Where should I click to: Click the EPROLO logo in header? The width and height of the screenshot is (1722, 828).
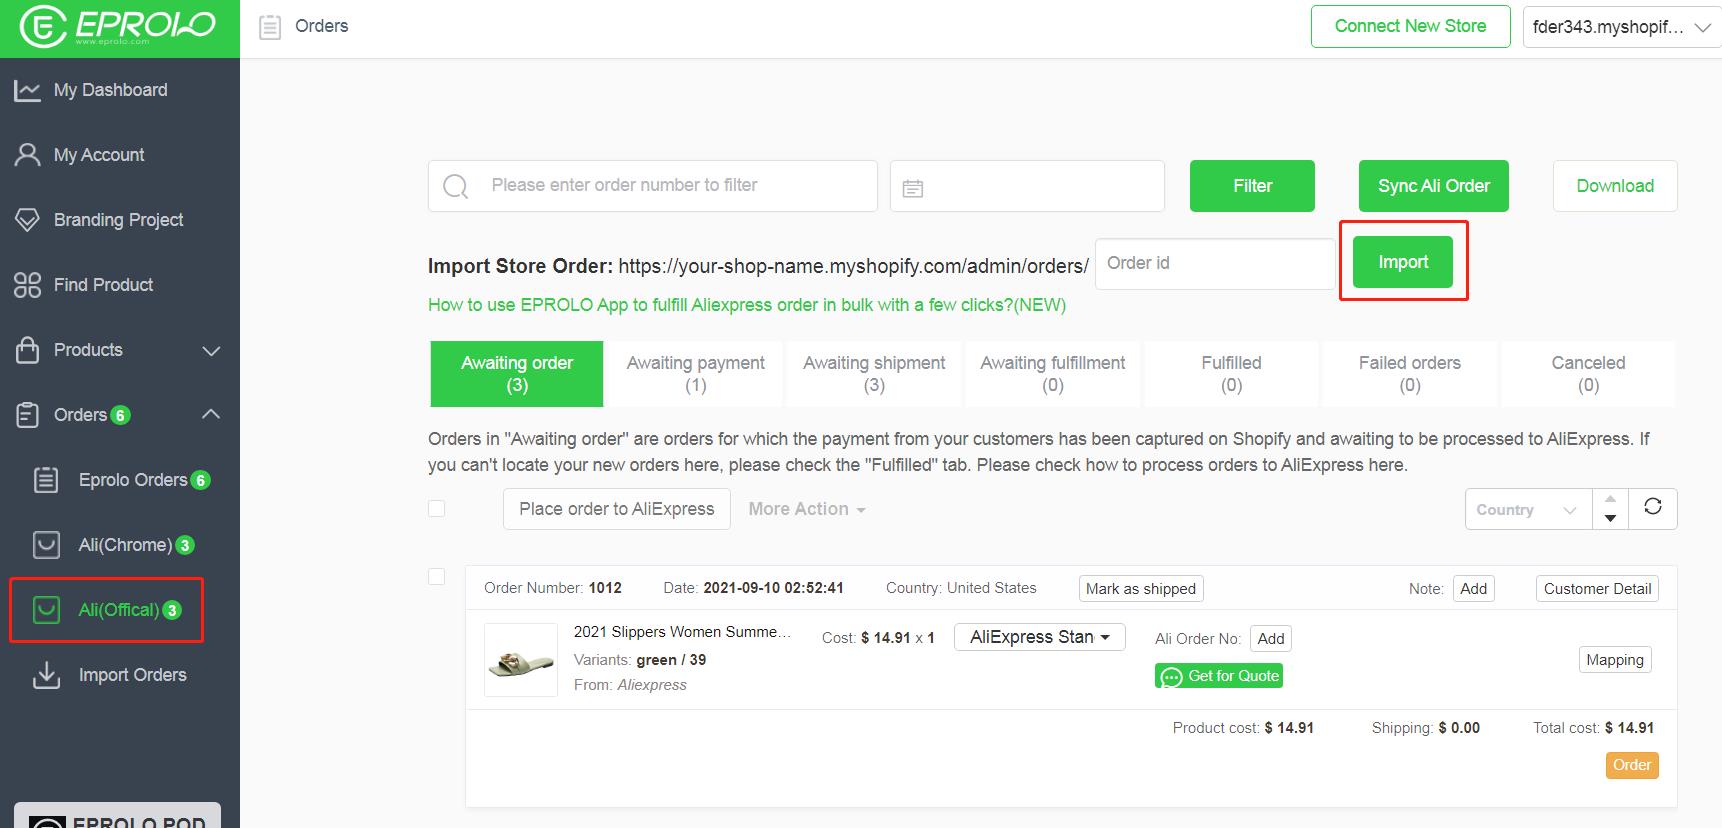118,27
